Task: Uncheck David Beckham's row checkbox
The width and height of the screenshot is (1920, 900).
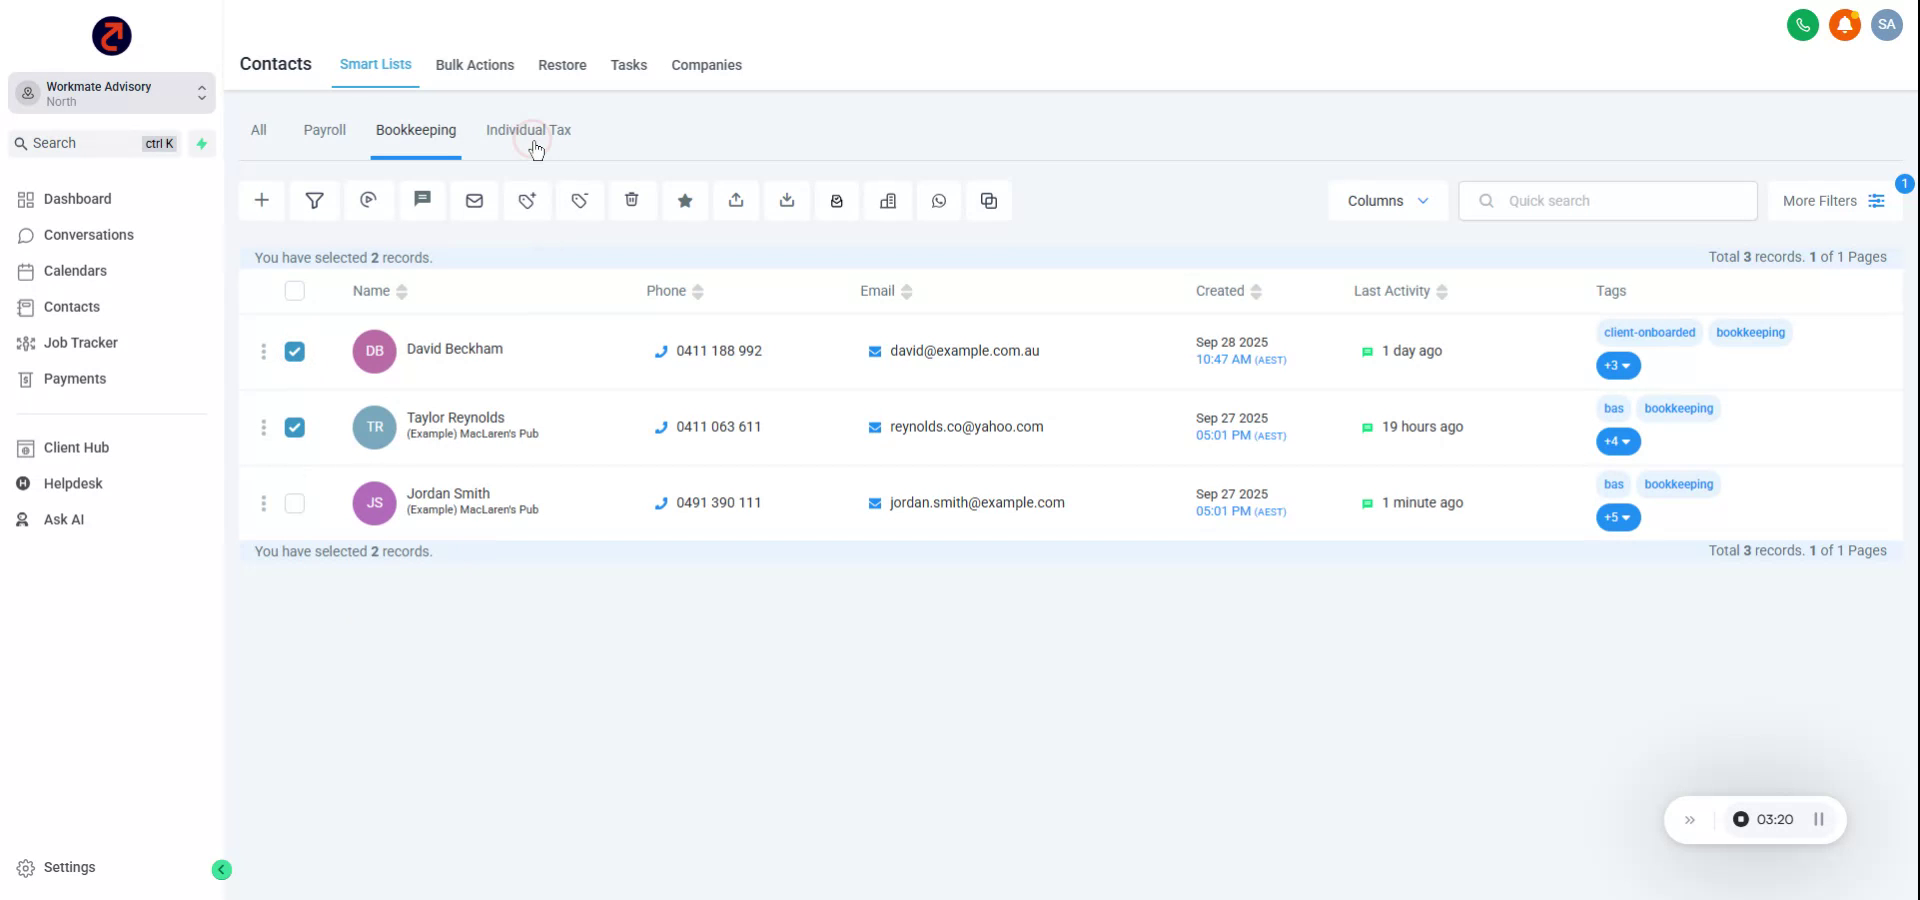Action: (295, 351)
